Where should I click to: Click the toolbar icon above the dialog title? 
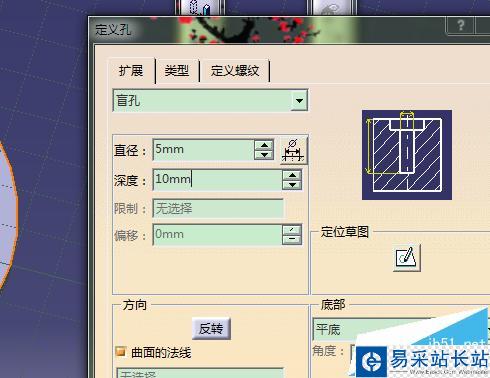point(200,7)
